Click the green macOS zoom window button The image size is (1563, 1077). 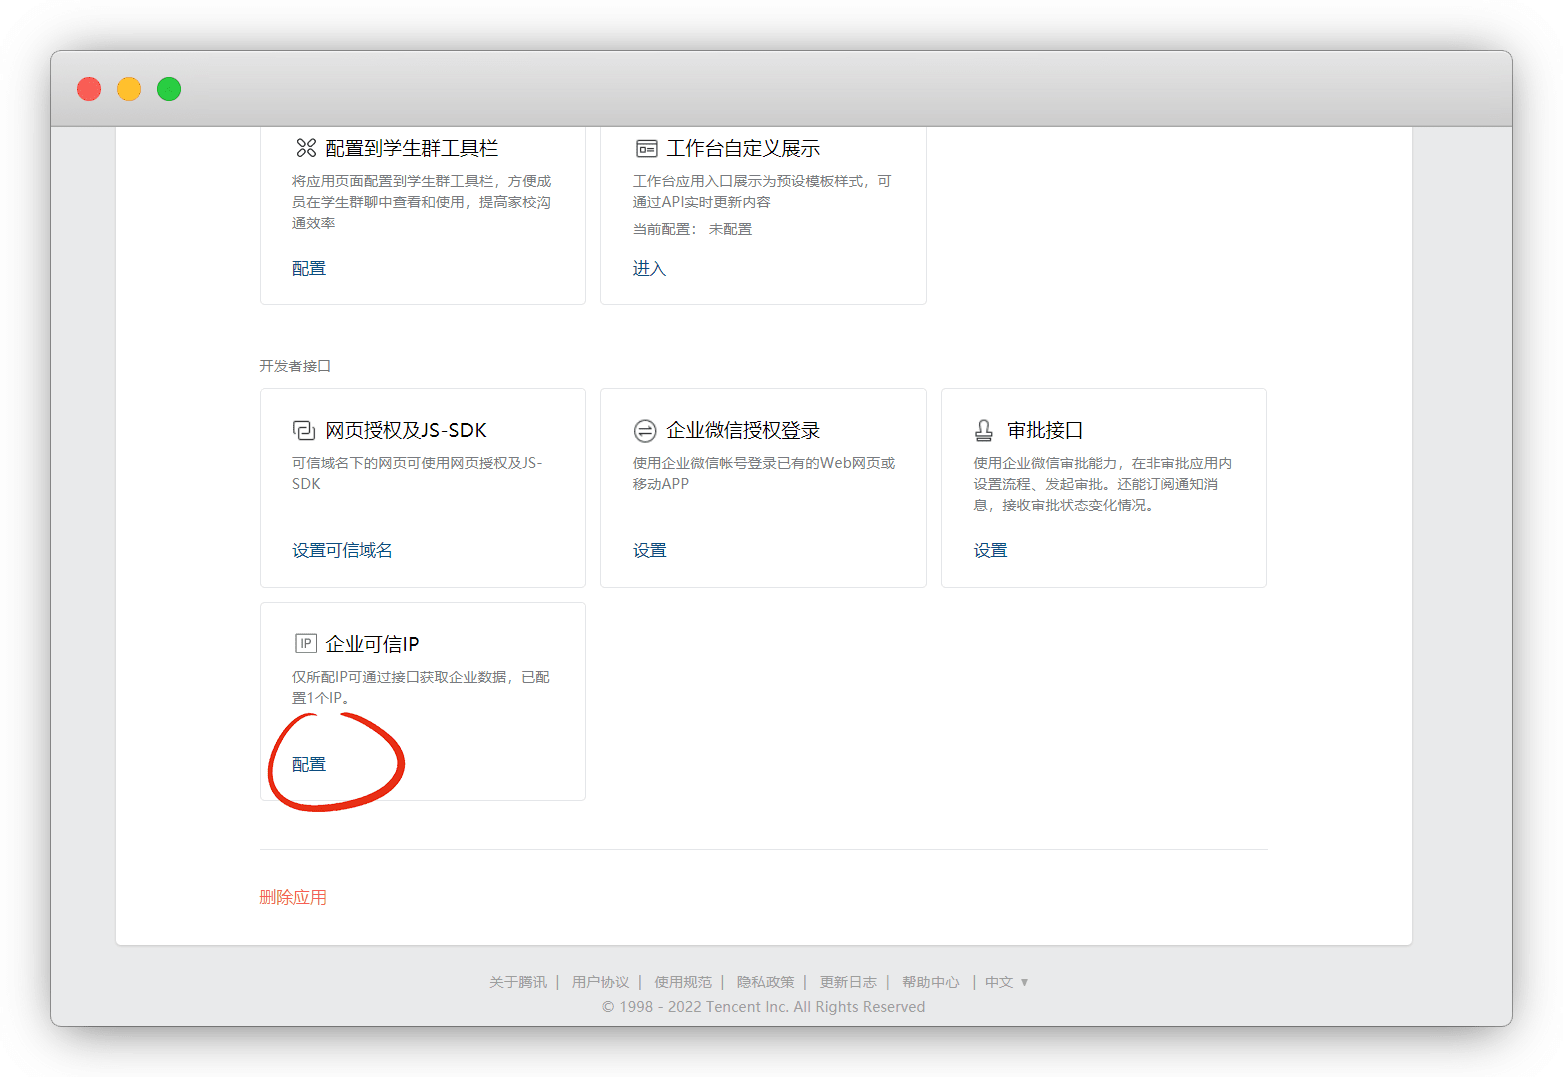[169, 89]
